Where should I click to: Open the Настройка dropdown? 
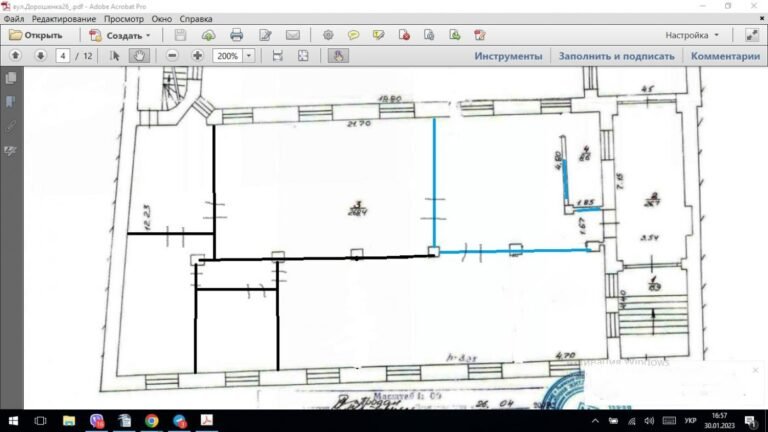click(x=692, y=35)
